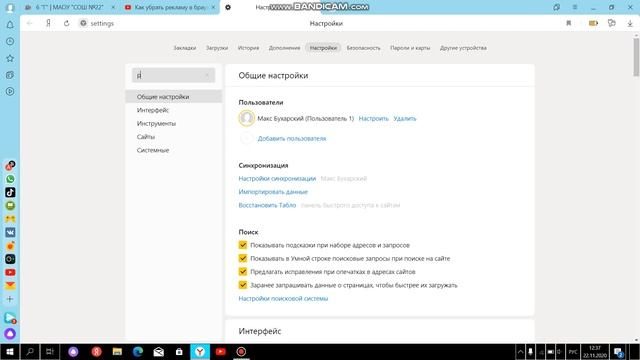Open VK from the sidebar
Viewport: 640px width, 360px height.
pyautogui.click(x=10, y=232)
